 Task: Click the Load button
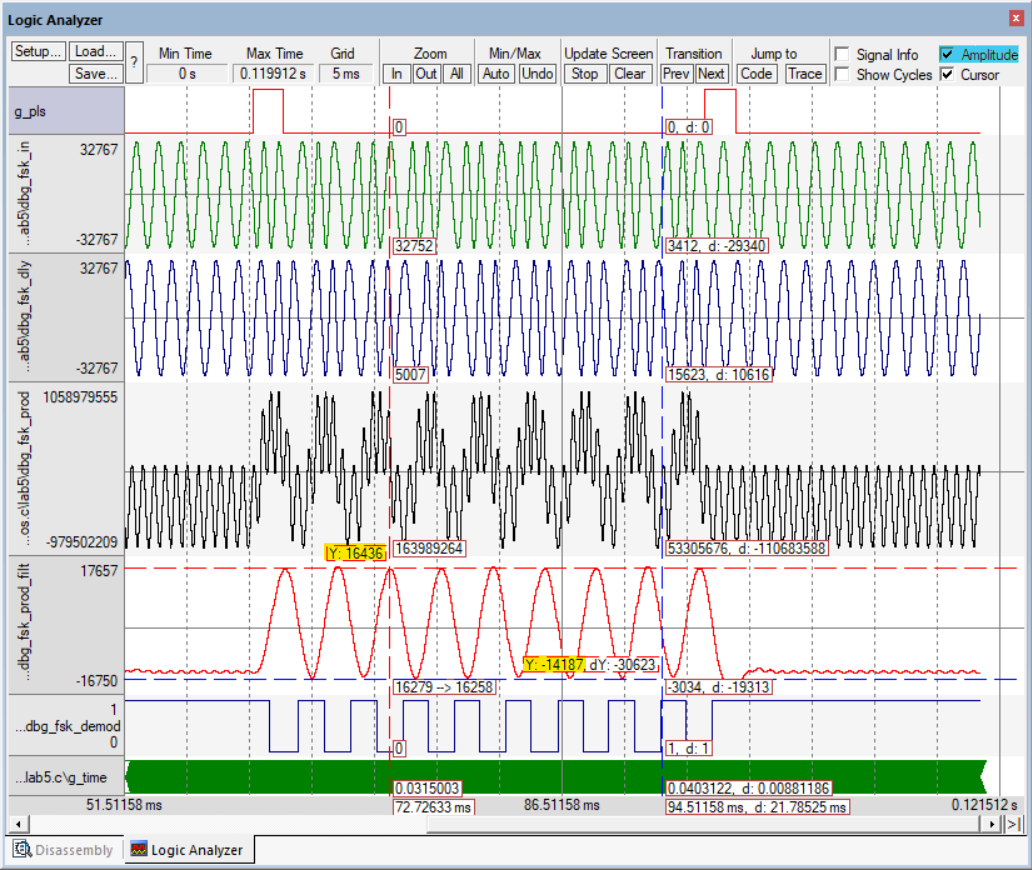(96, 52)
